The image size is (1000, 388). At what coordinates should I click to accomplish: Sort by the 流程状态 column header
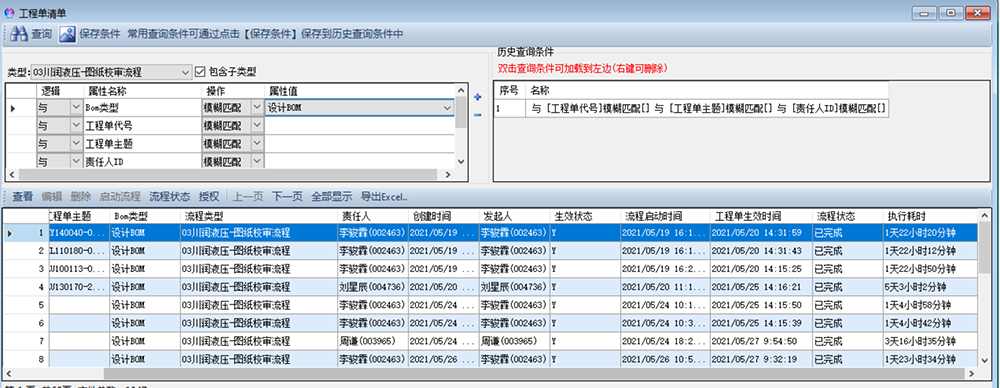848,216
